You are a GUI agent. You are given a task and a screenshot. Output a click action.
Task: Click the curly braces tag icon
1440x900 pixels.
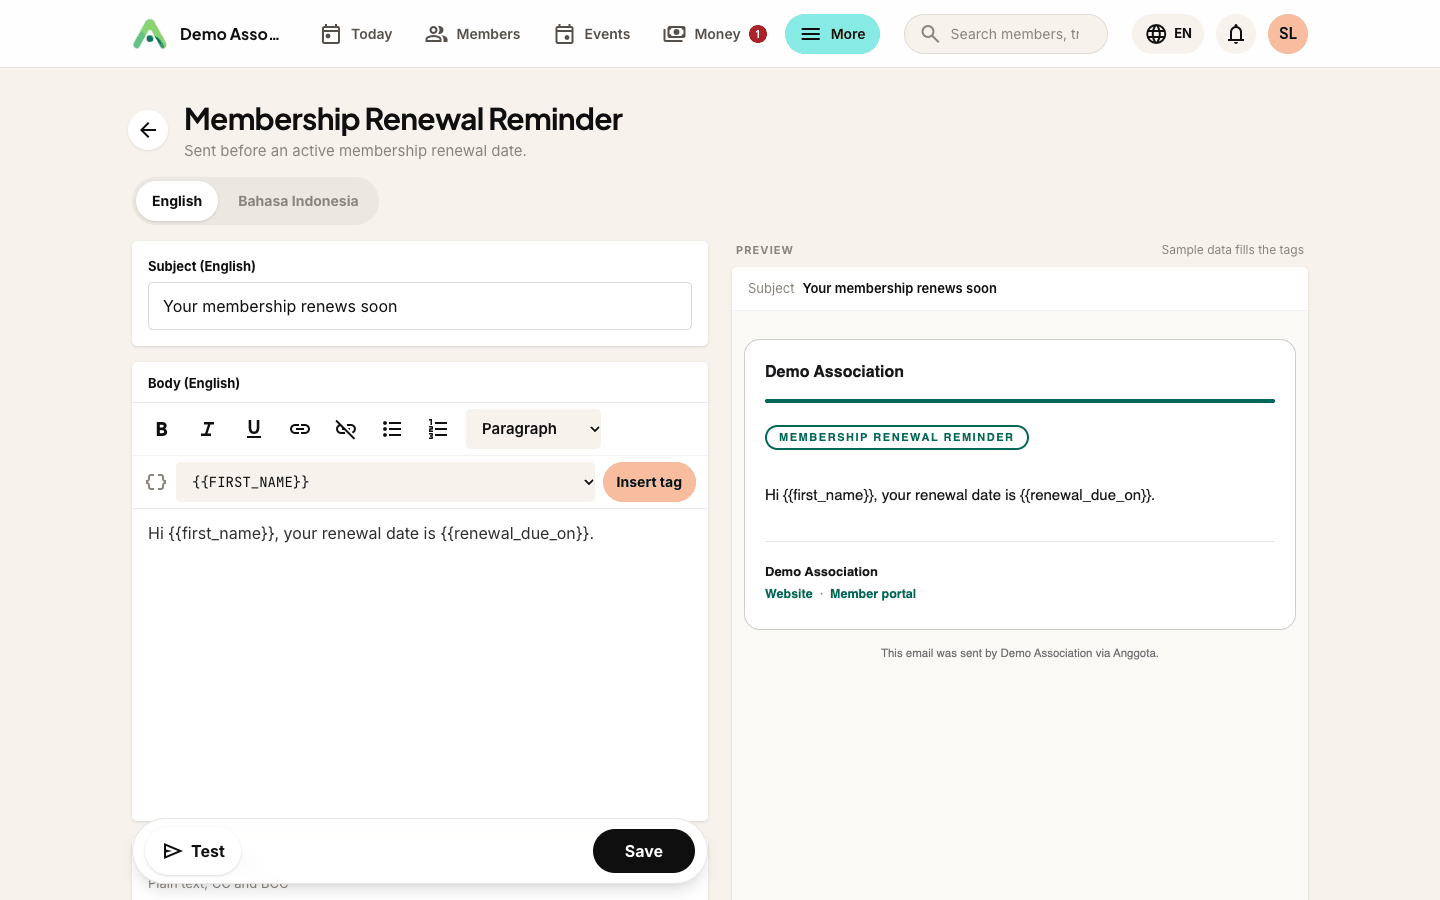156,482
